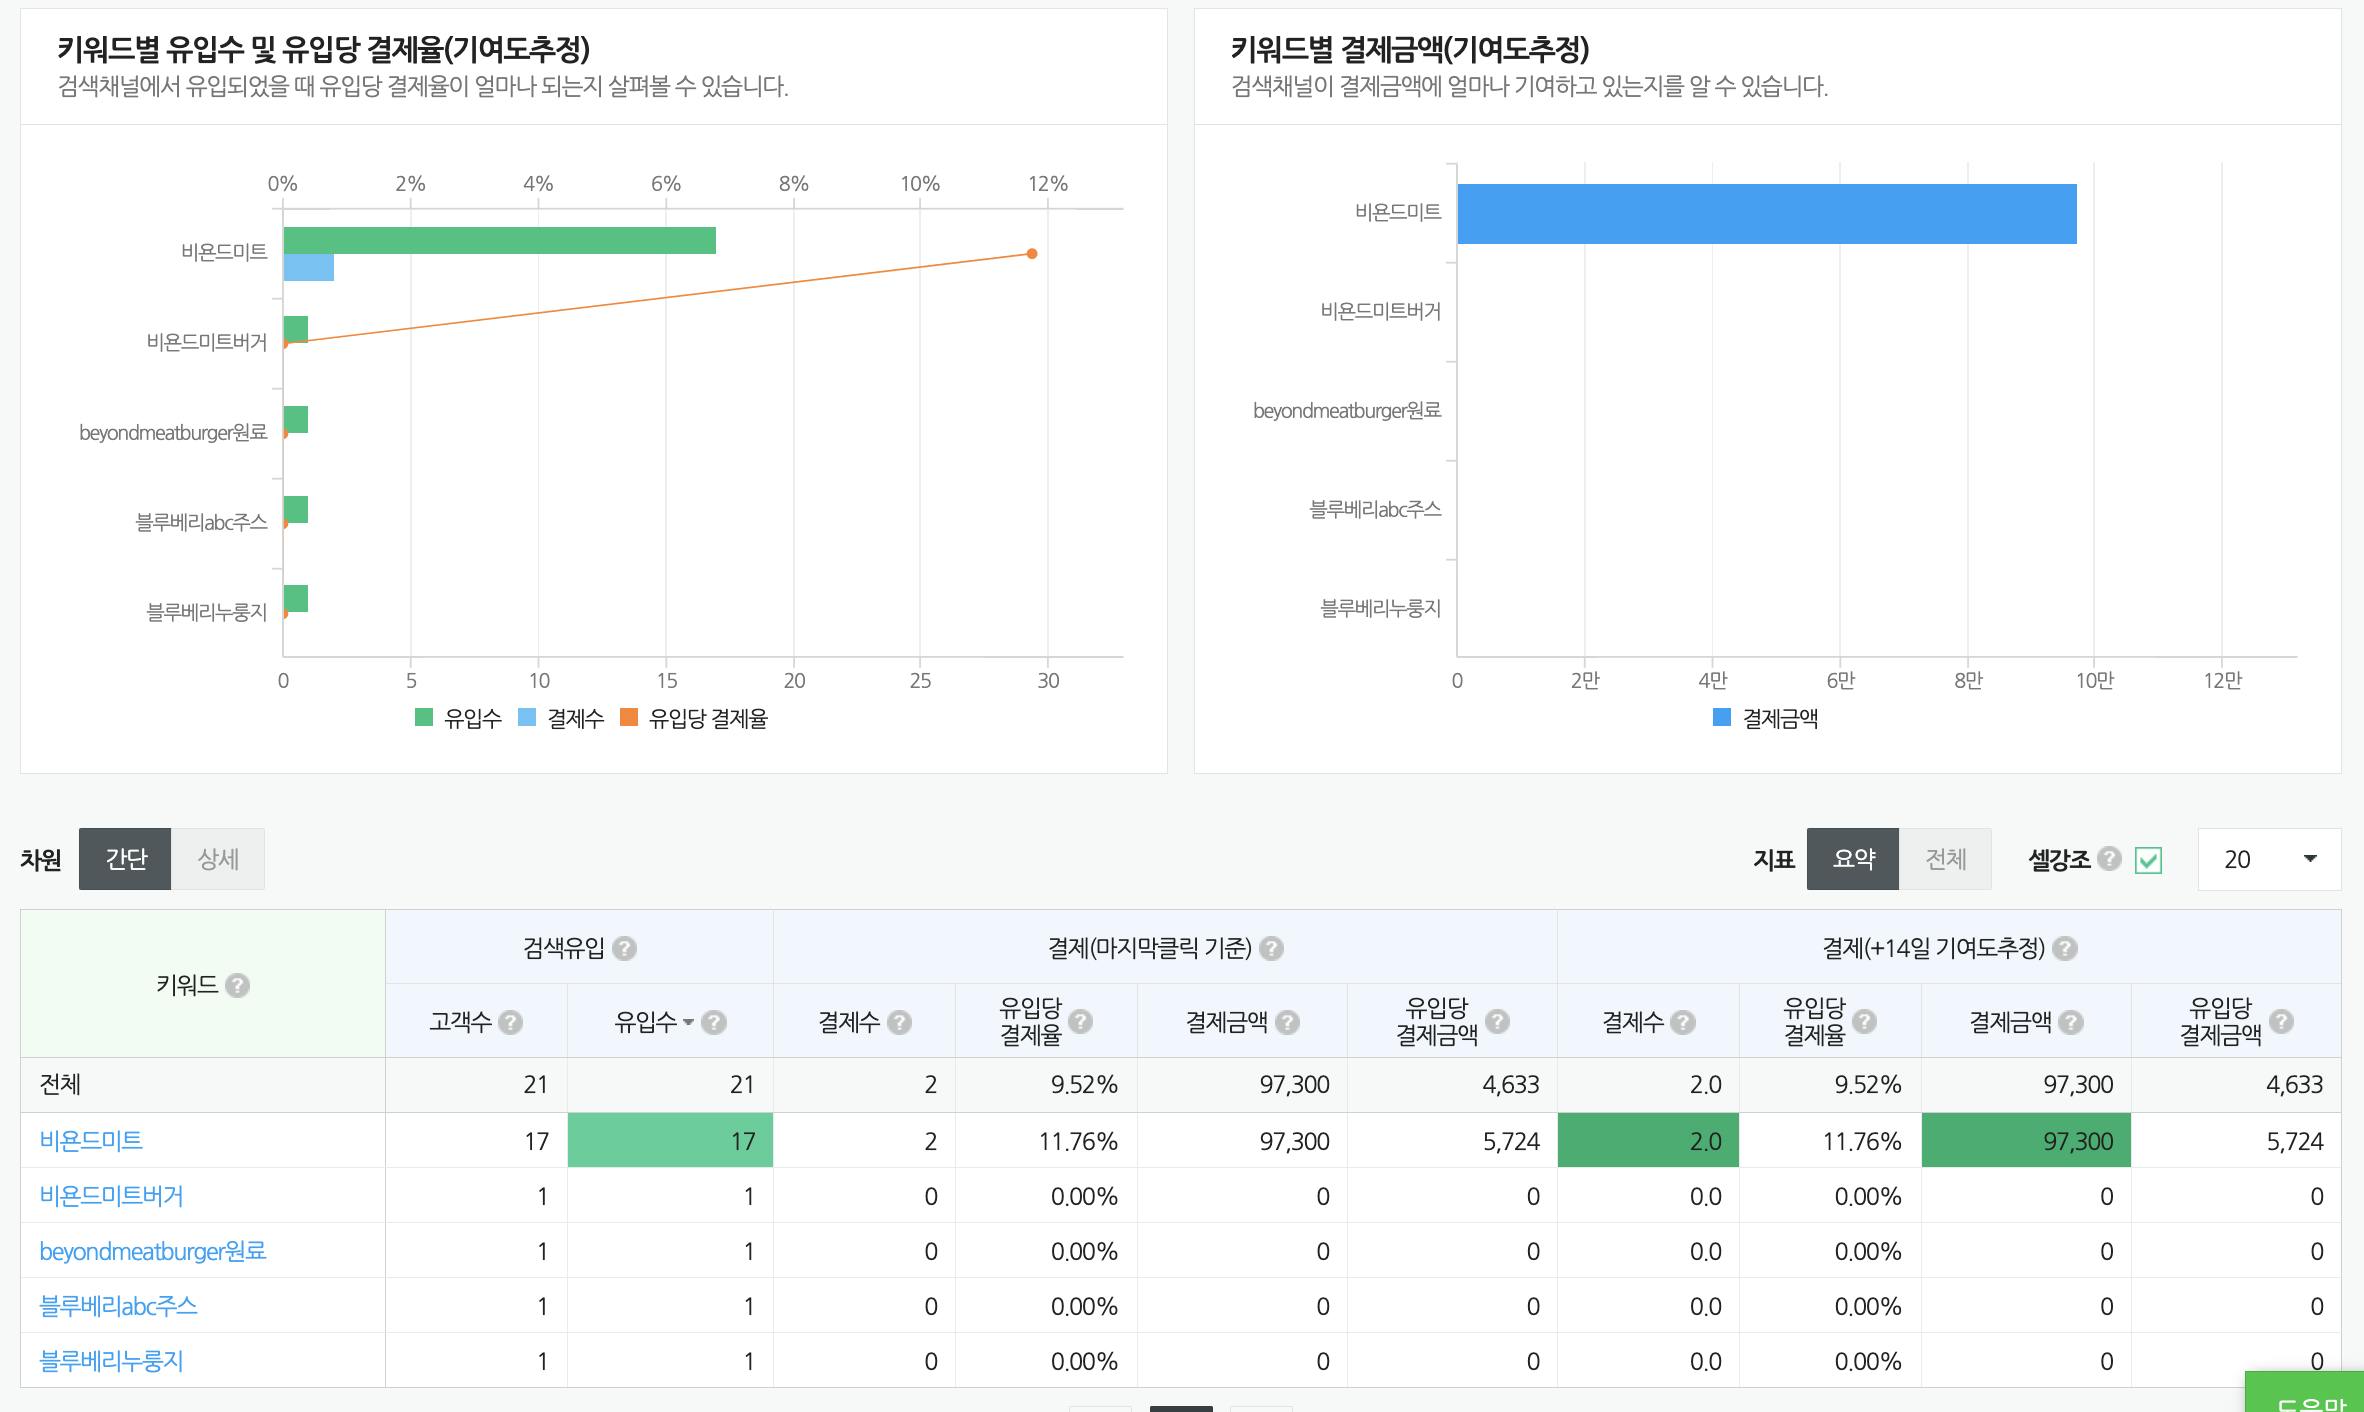Click blue 비욘드미트 결제금액 bar

coord(1766,214)
